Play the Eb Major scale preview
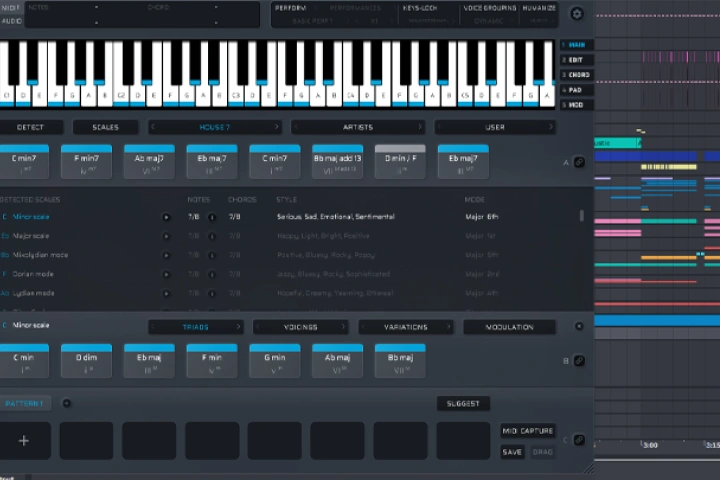The image size is (720, 480). [x=166, y=236]
